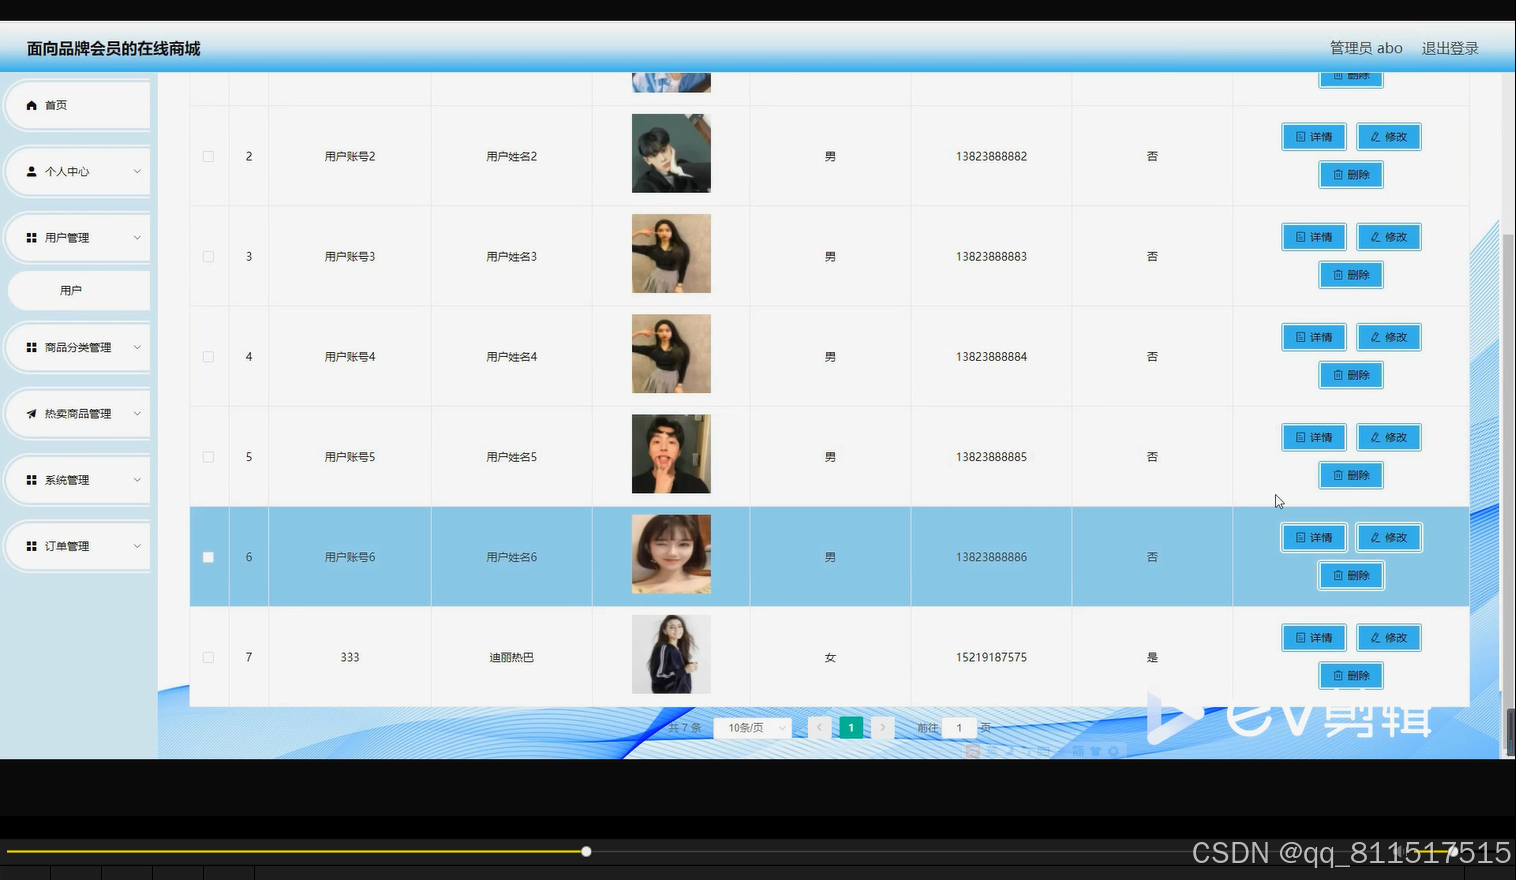Open avatar photo of 用户账号2
This screenshot has height=880, width=1516.
click(x=671, y=153)
